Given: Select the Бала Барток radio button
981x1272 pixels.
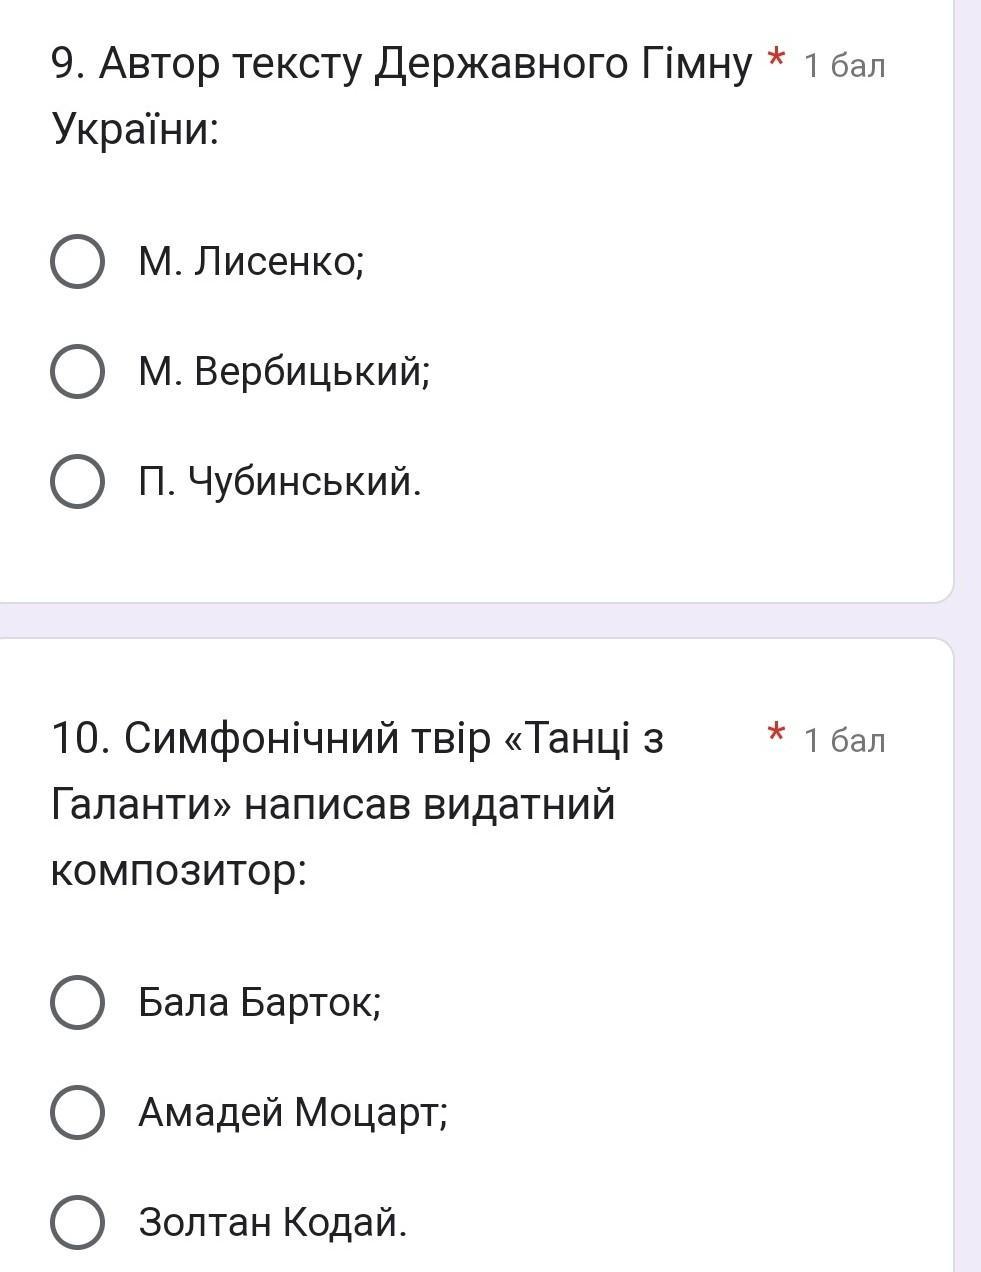Looking at the screenshot, I should (77, 1002).
